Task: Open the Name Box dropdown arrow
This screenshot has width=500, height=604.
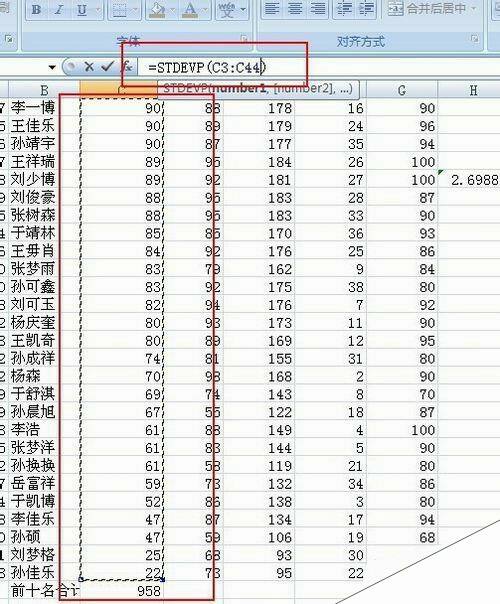Action: [52, 68]
